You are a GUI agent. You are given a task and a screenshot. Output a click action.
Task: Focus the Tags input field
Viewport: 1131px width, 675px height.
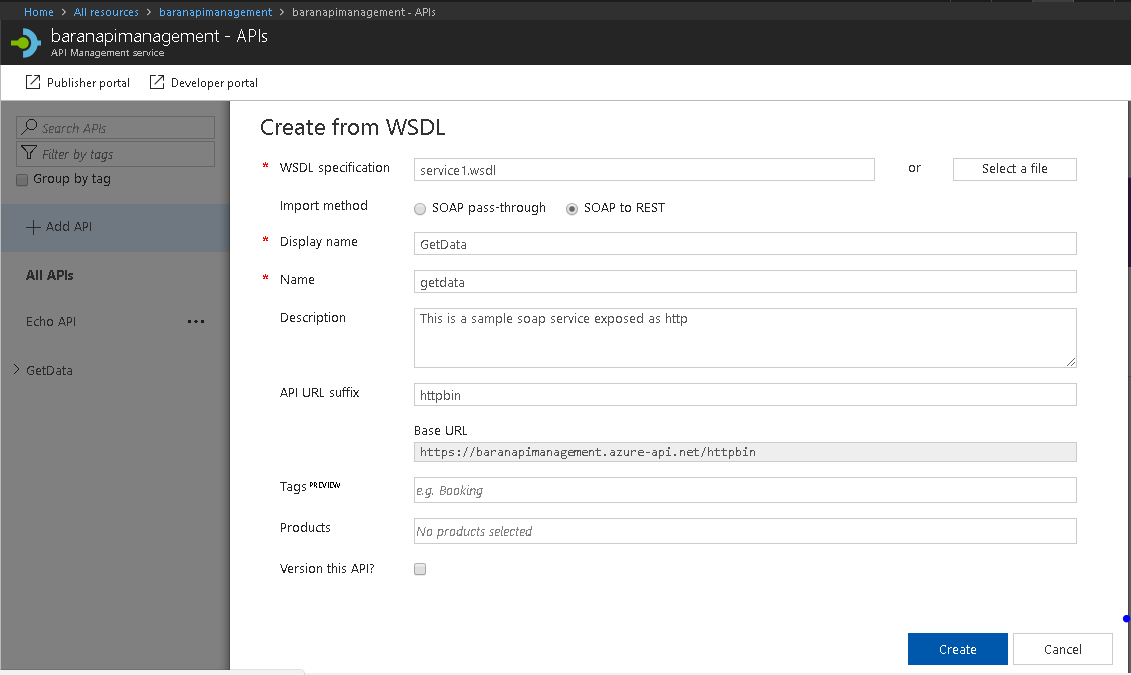[745, 490]
